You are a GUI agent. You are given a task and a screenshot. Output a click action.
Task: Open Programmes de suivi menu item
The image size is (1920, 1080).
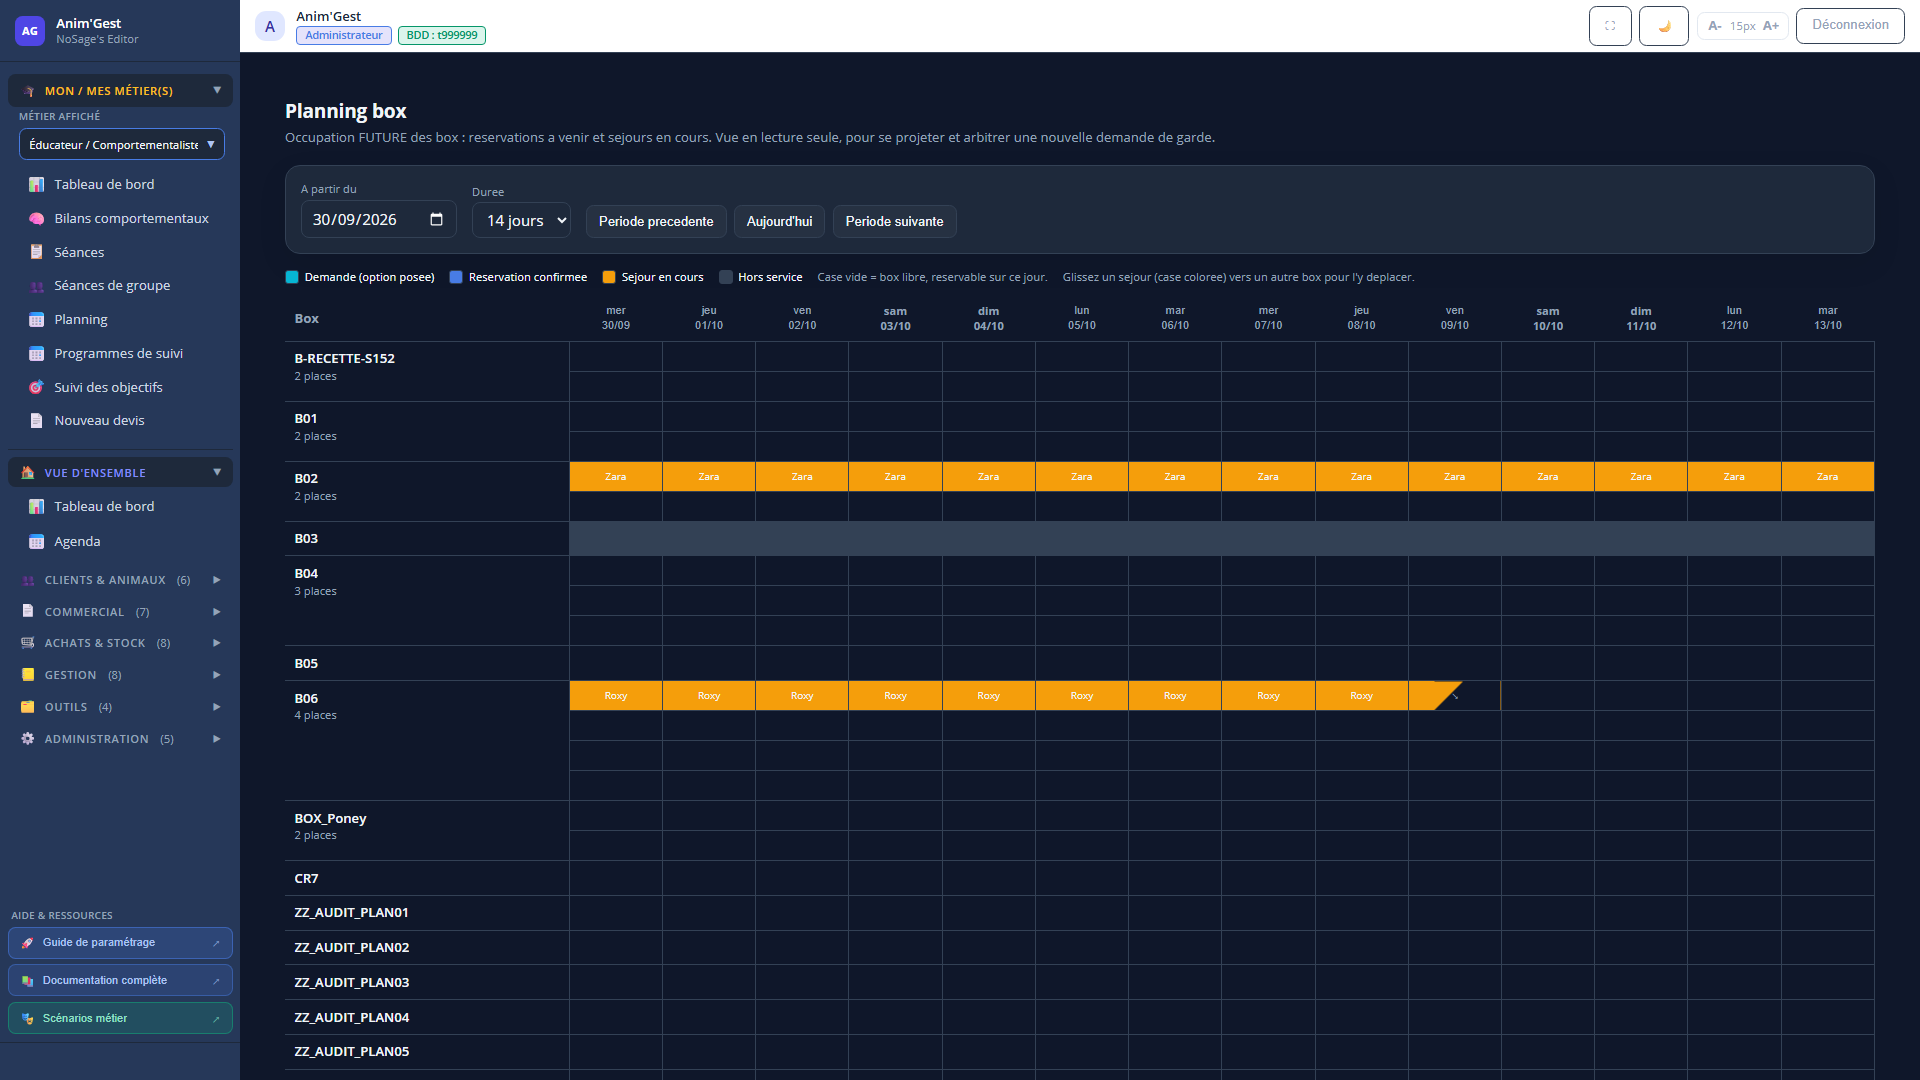tap(118, 353)
